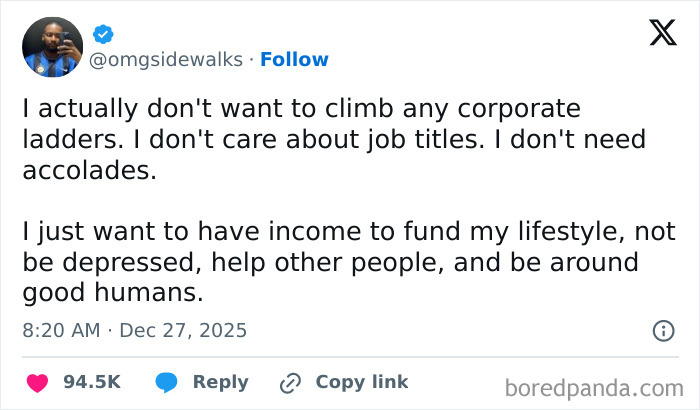
Task: Open the tweet info circle icon
Action: (x=662, y=330)
